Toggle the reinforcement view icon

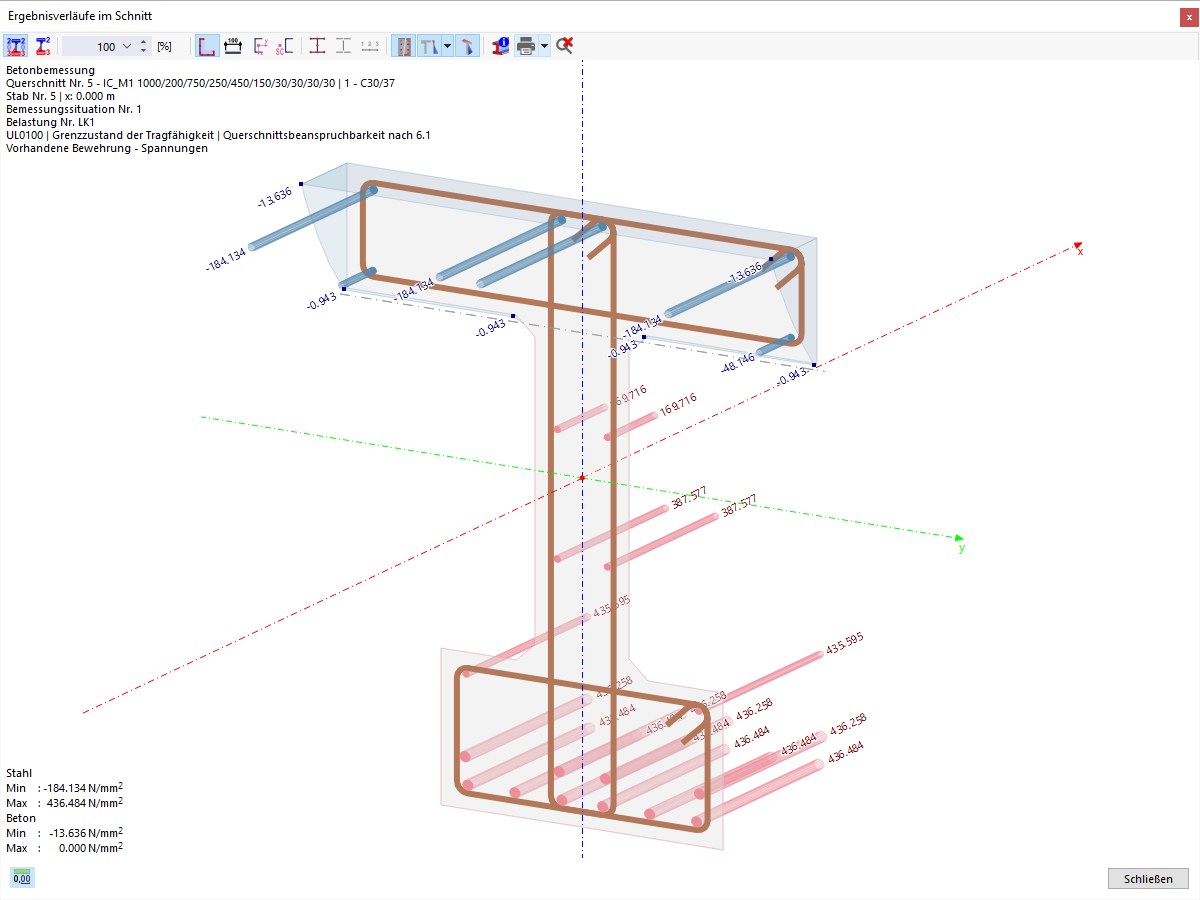[x=404, y=46]
